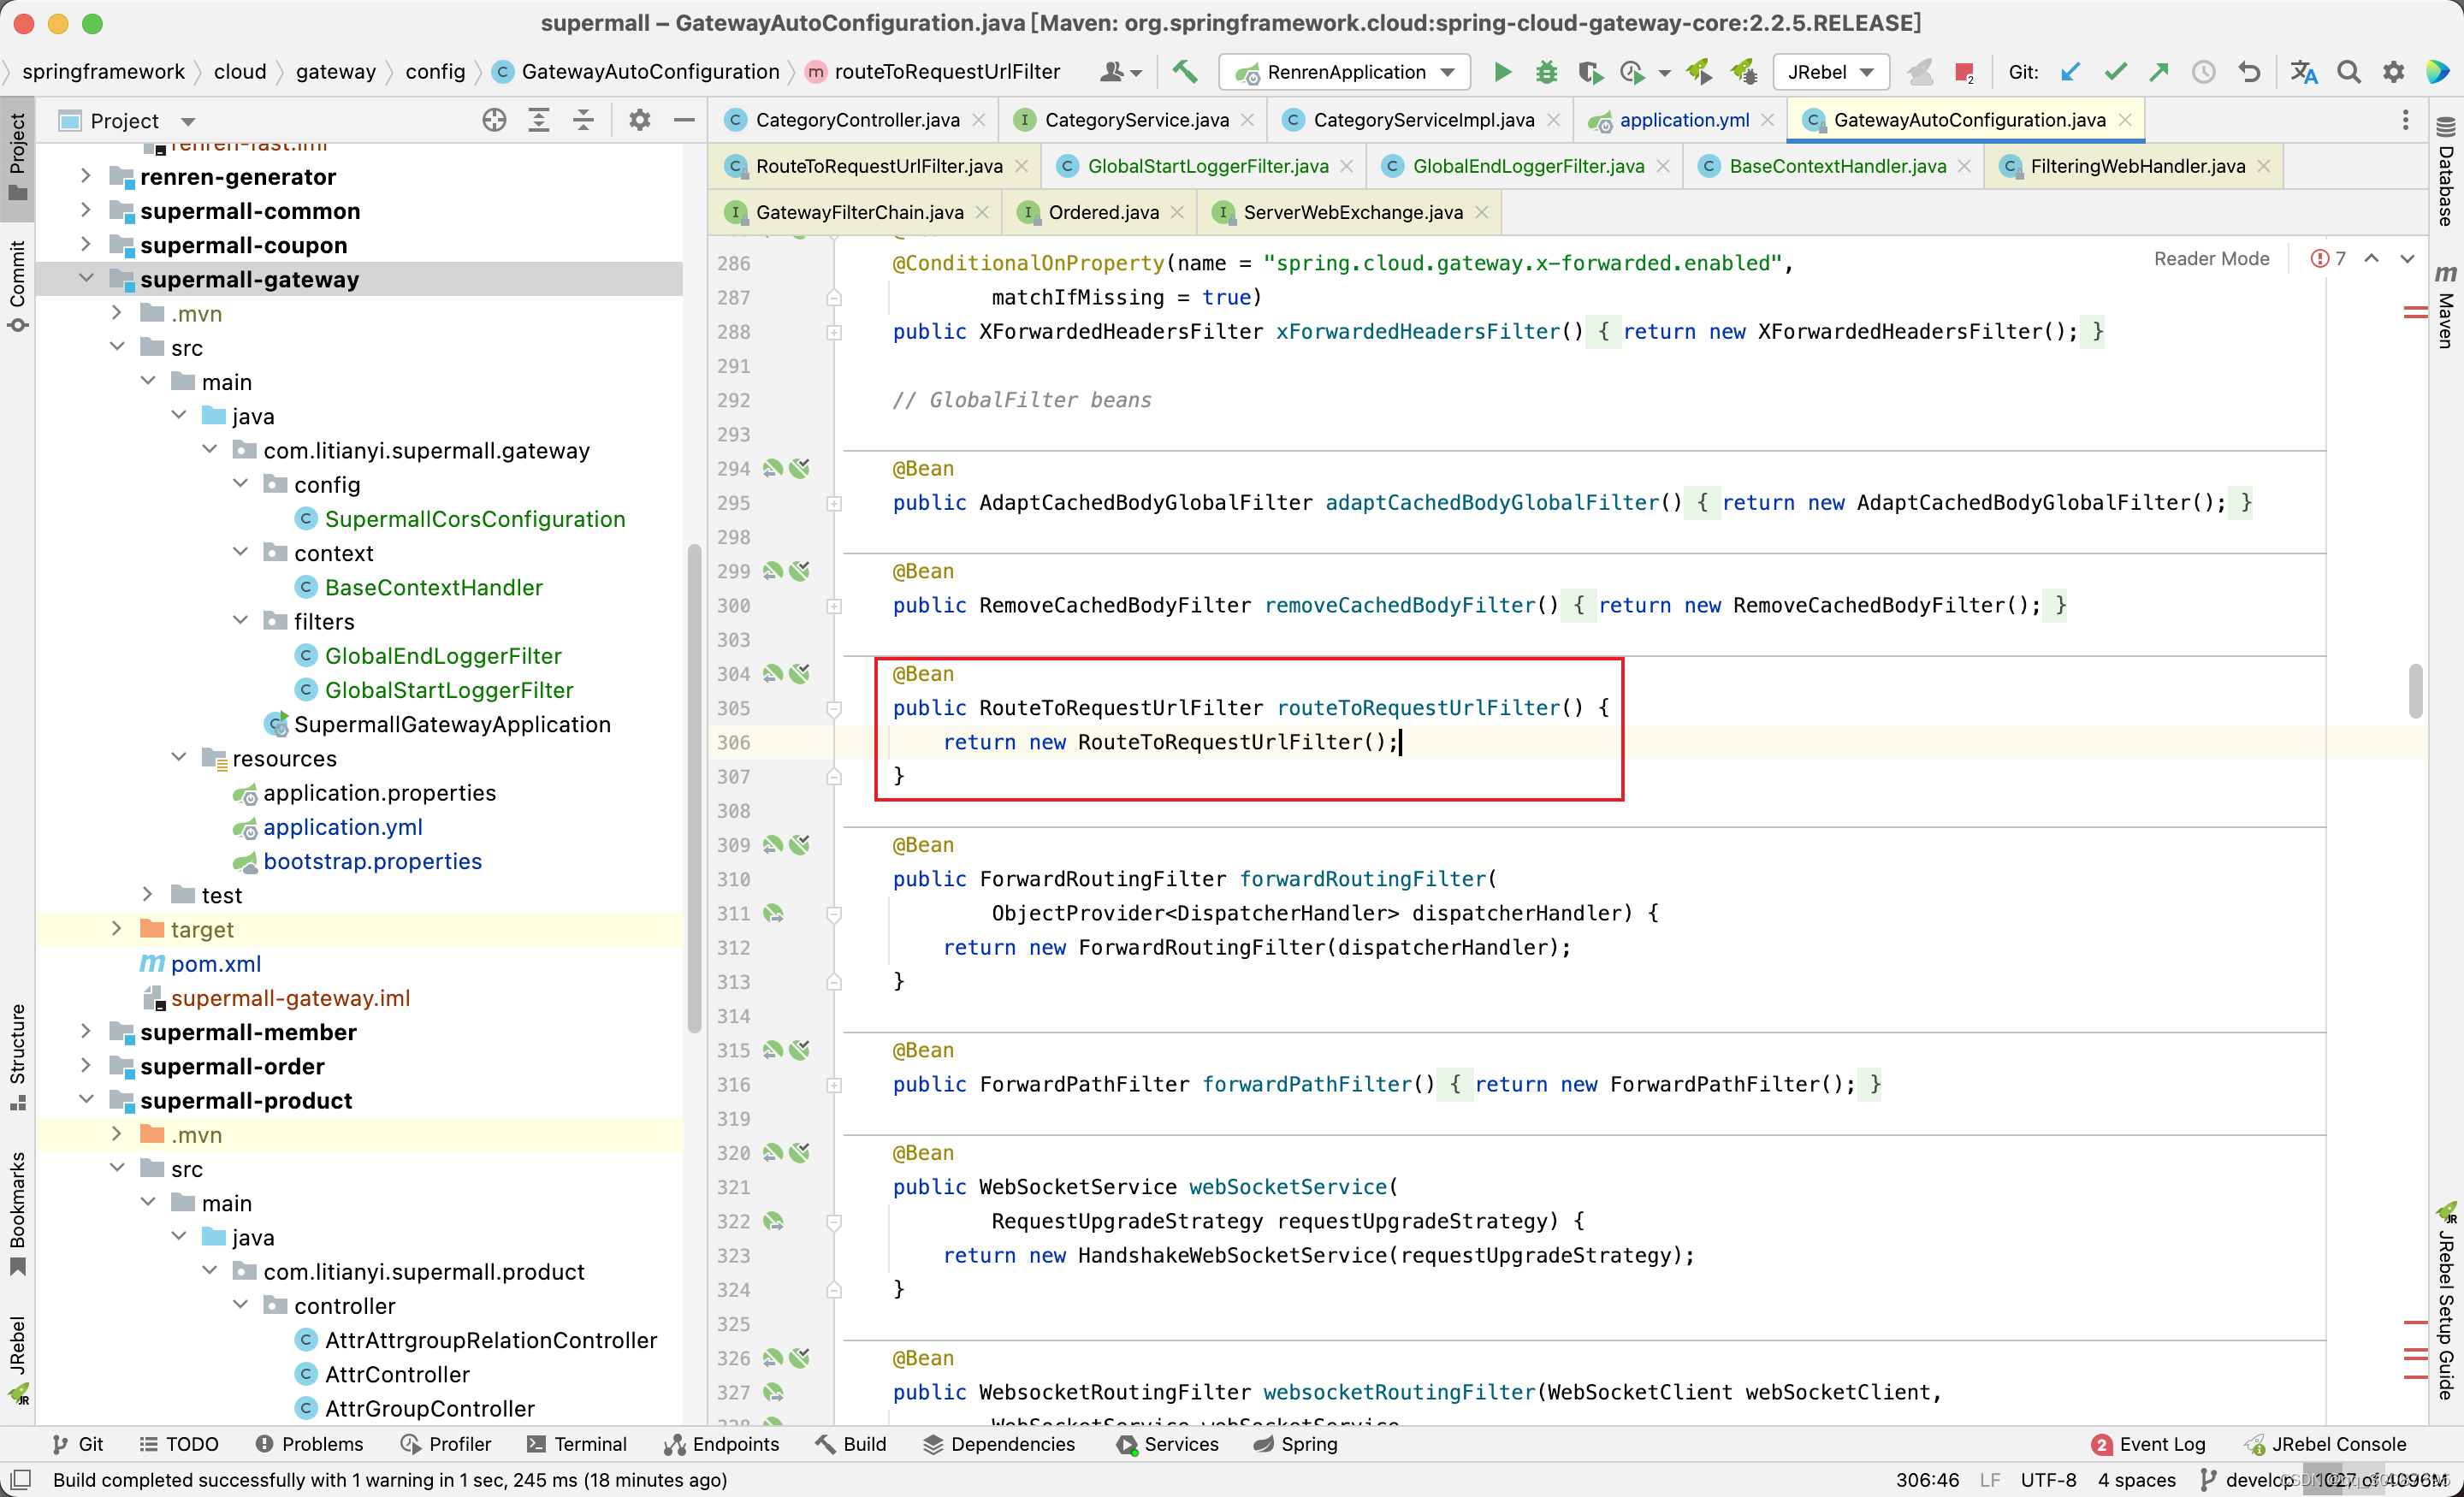Toggle Reader Mode in editor
Viewport: 2464px width, 1497px height.
(2211, 259)
